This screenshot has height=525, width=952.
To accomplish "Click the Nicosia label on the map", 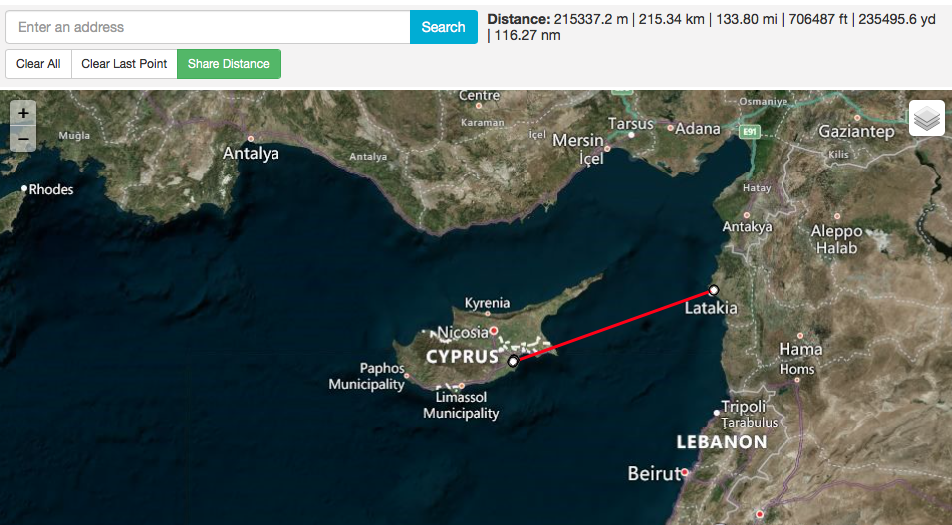I will pos(463,333).
